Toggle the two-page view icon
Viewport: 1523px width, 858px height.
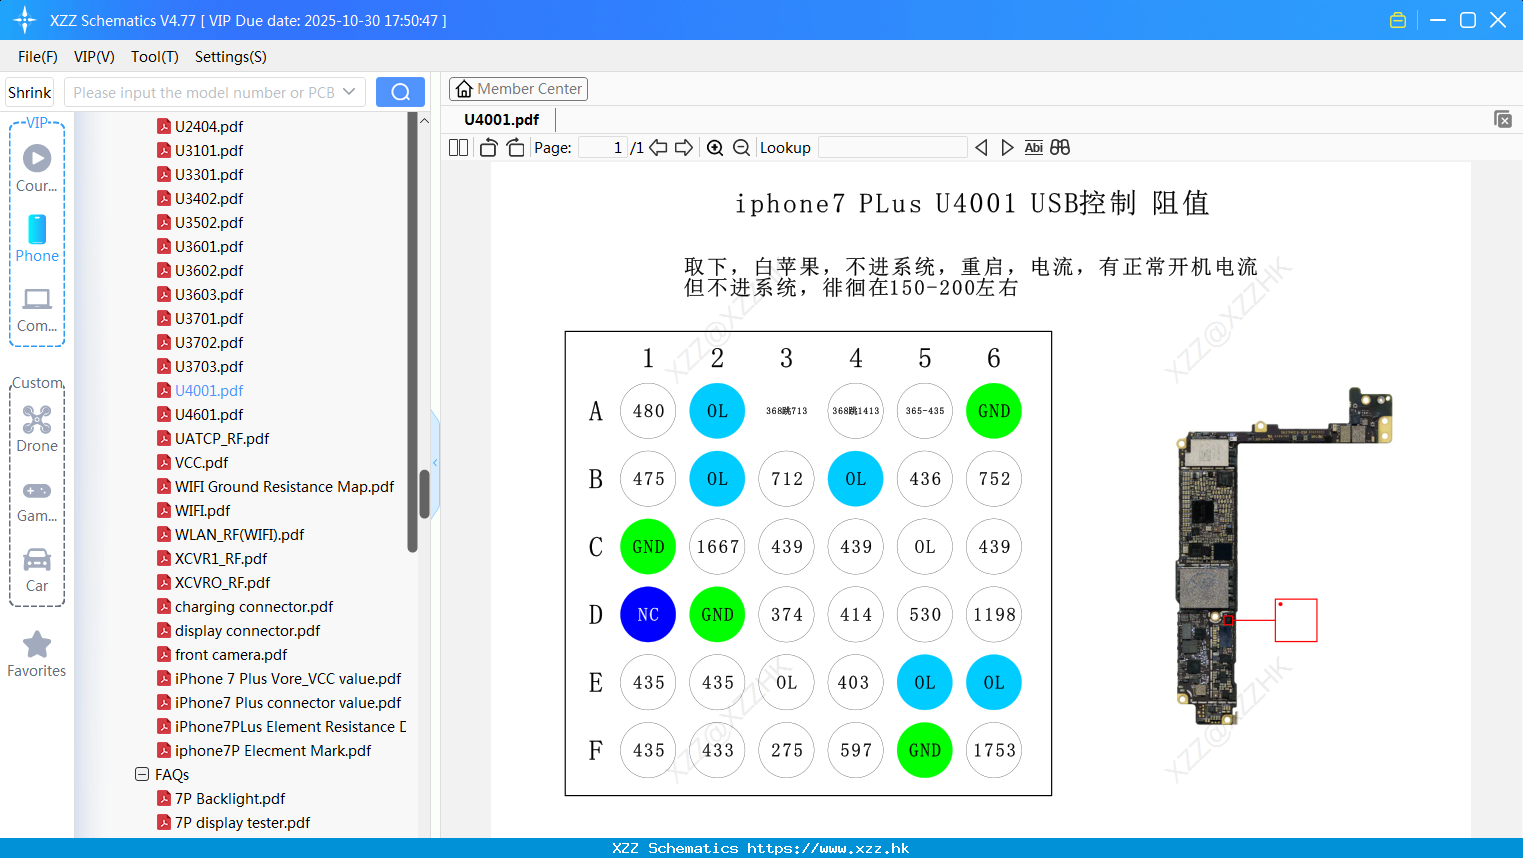coord(458,147)
